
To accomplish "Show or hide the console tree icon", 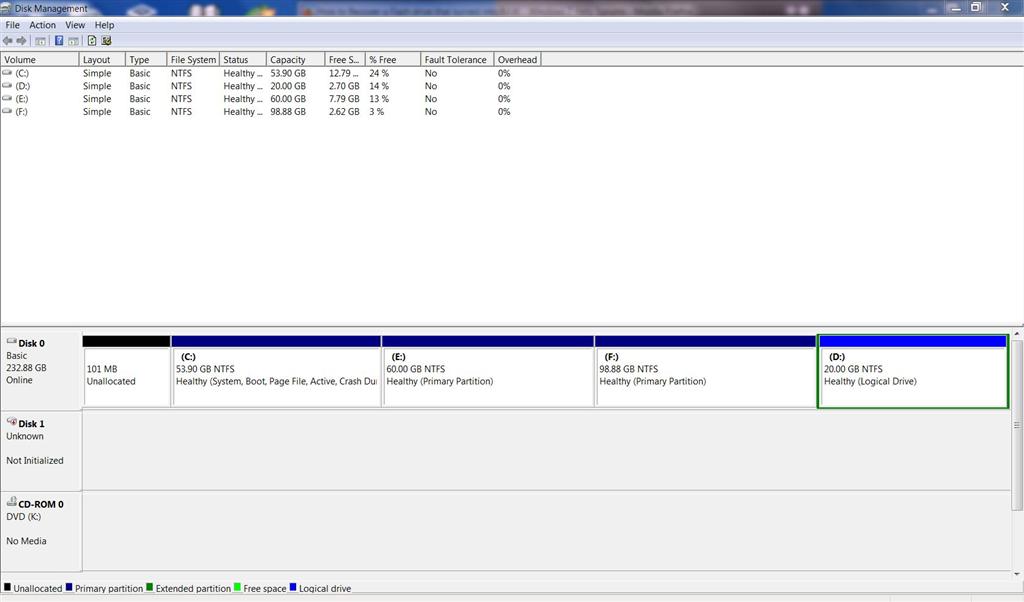I will click(40, 40).
